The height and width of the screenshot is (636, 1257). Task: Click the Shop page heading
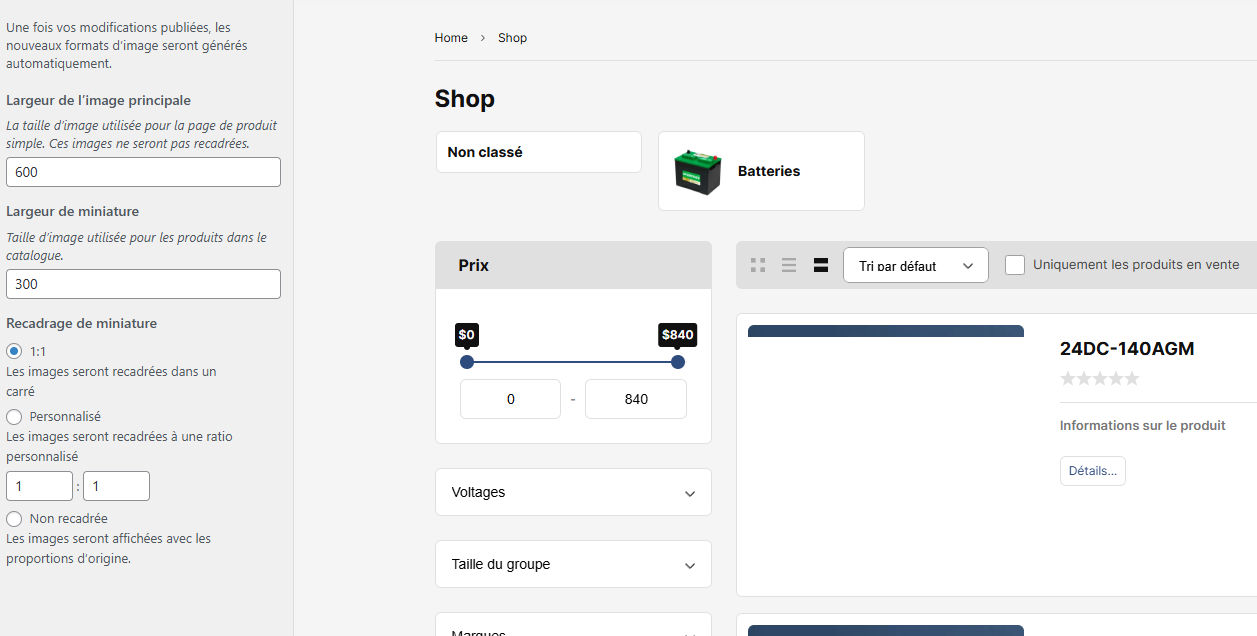click(465, 99)
